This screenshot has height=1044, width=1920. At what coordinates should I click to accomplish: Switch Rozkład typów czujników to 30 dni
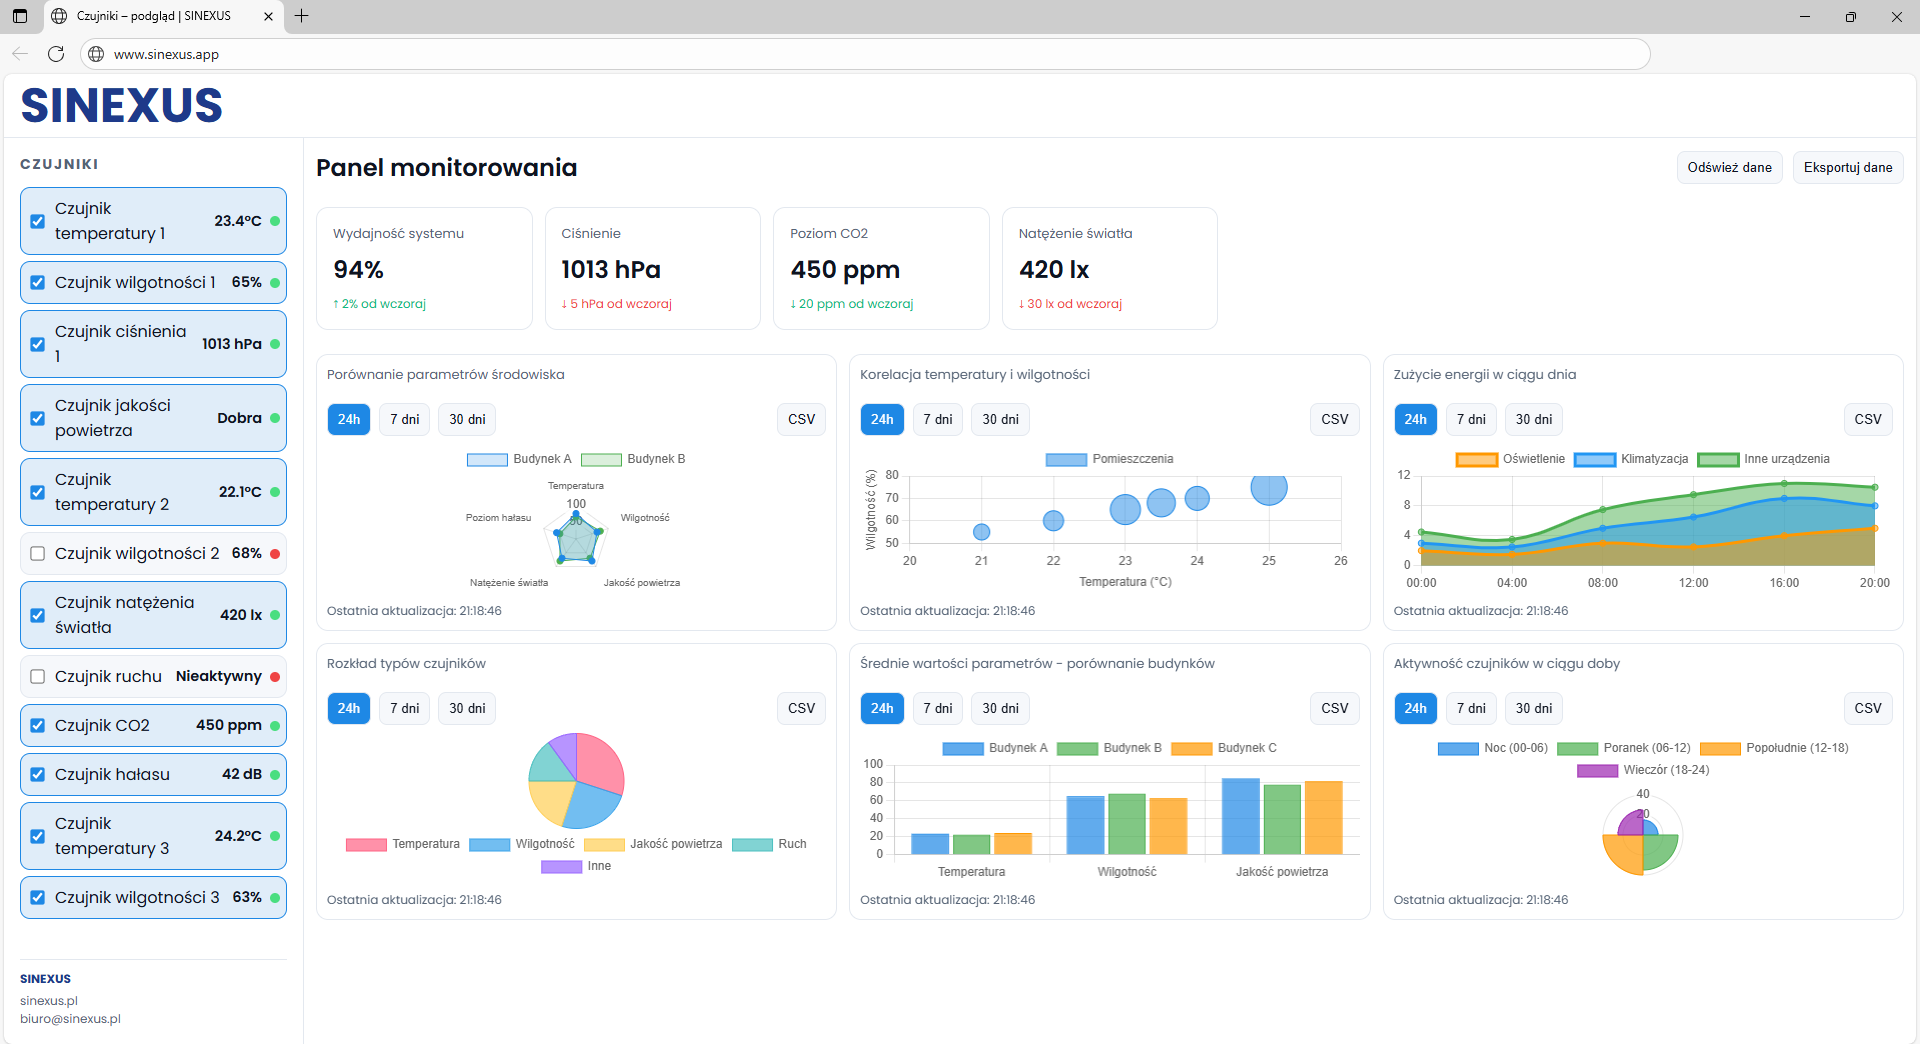(467, 709)
